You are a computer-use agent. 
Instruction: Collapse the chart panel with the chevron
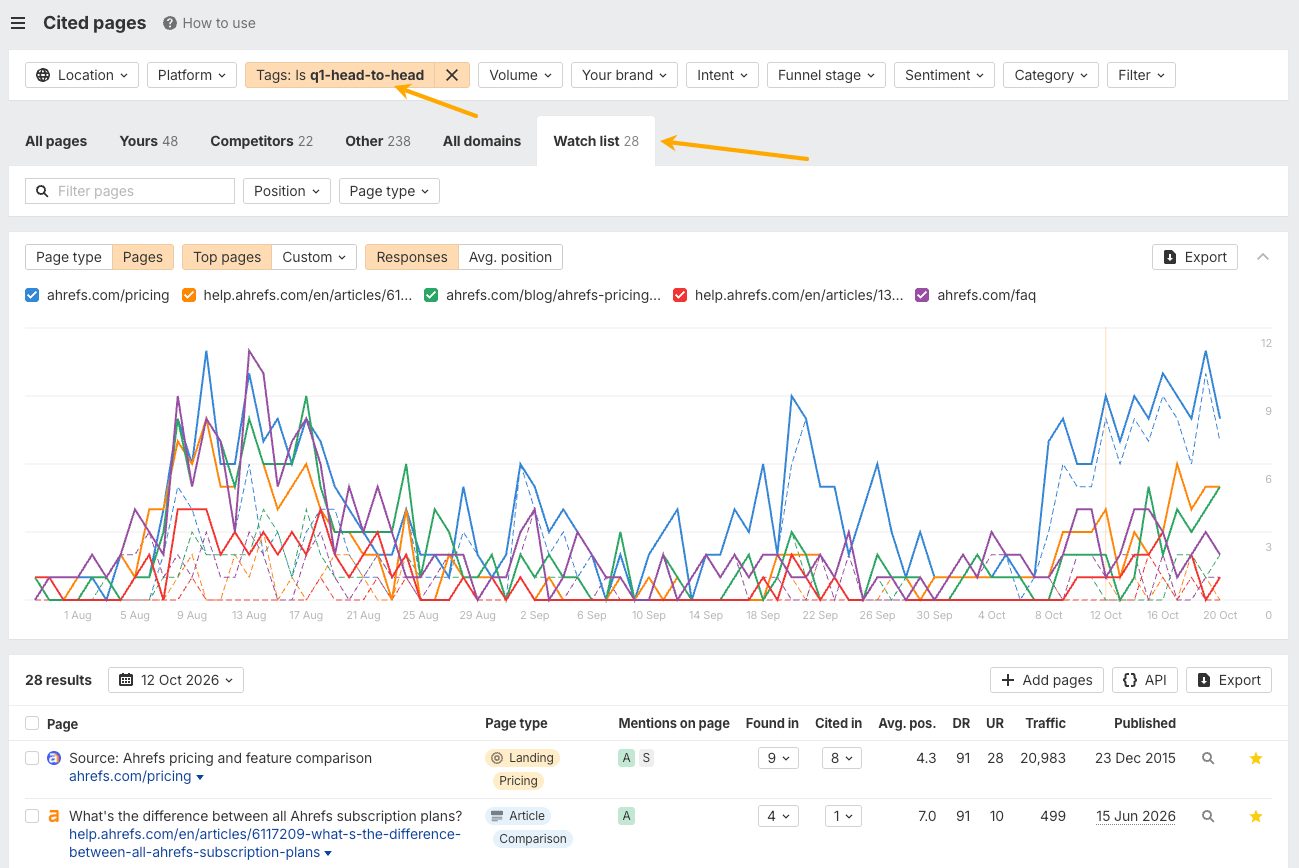tap(1263, 257)
